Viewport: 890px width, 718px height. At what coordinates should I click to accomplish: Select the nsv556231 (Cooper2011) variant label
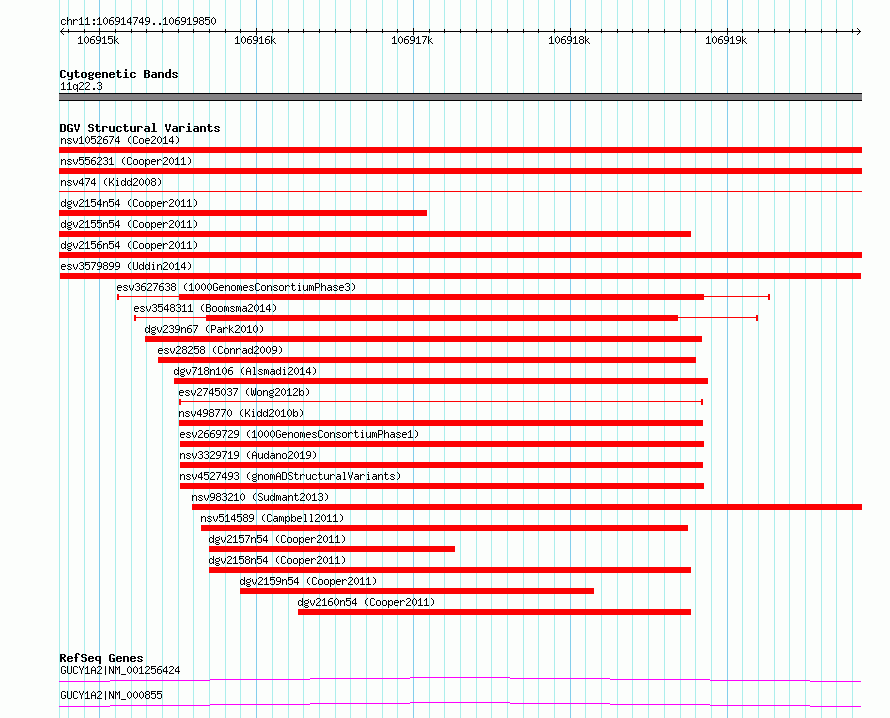126,161
